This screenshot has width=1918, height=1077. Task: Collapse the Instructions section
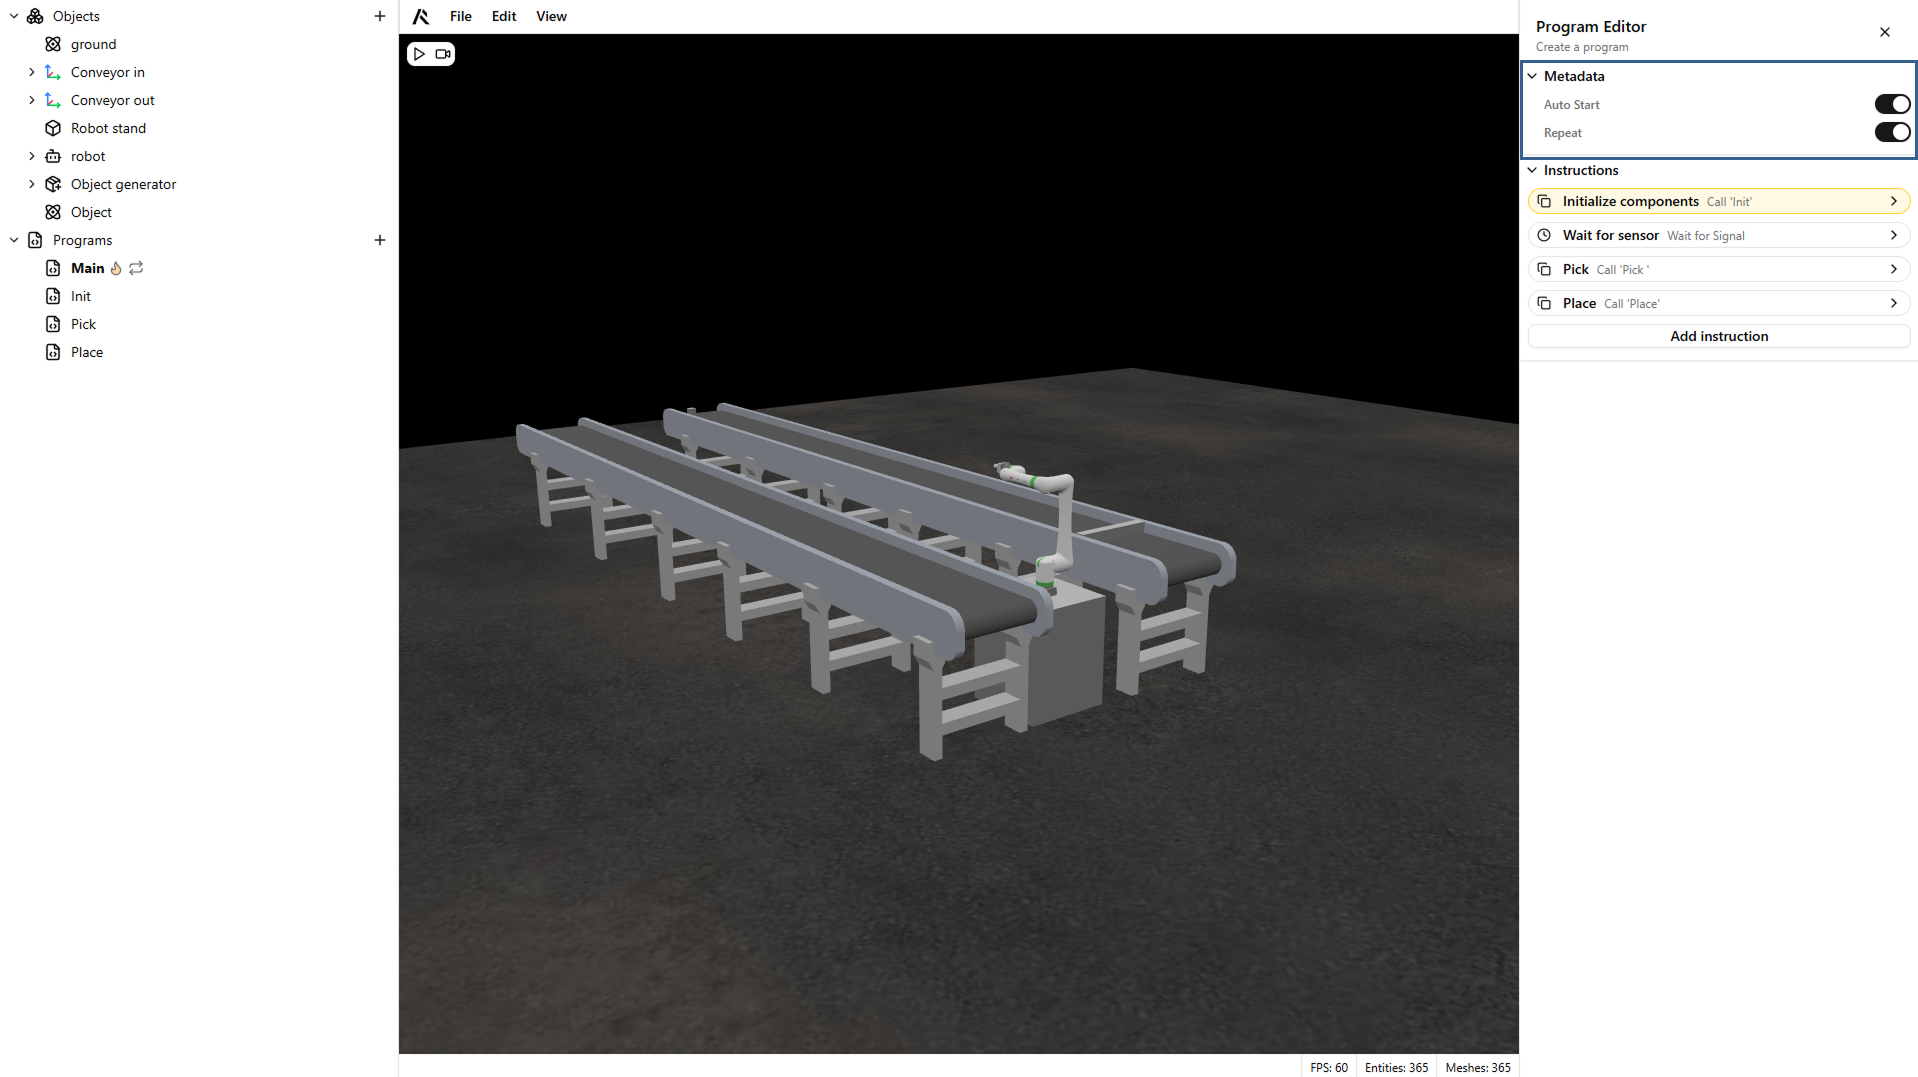[x=1532, y=170]
